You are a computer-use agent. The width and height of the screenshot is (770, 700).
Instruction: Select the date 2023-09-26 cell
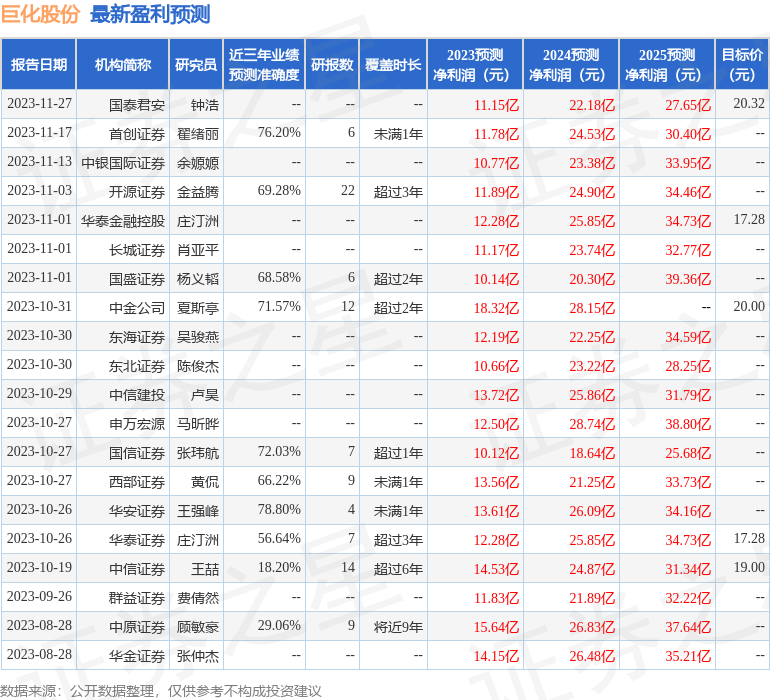(x=39, y=596)
